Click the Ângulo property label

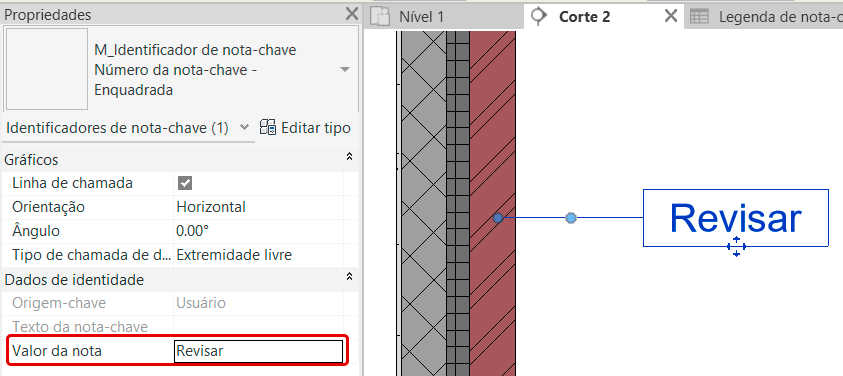[35, 231]
